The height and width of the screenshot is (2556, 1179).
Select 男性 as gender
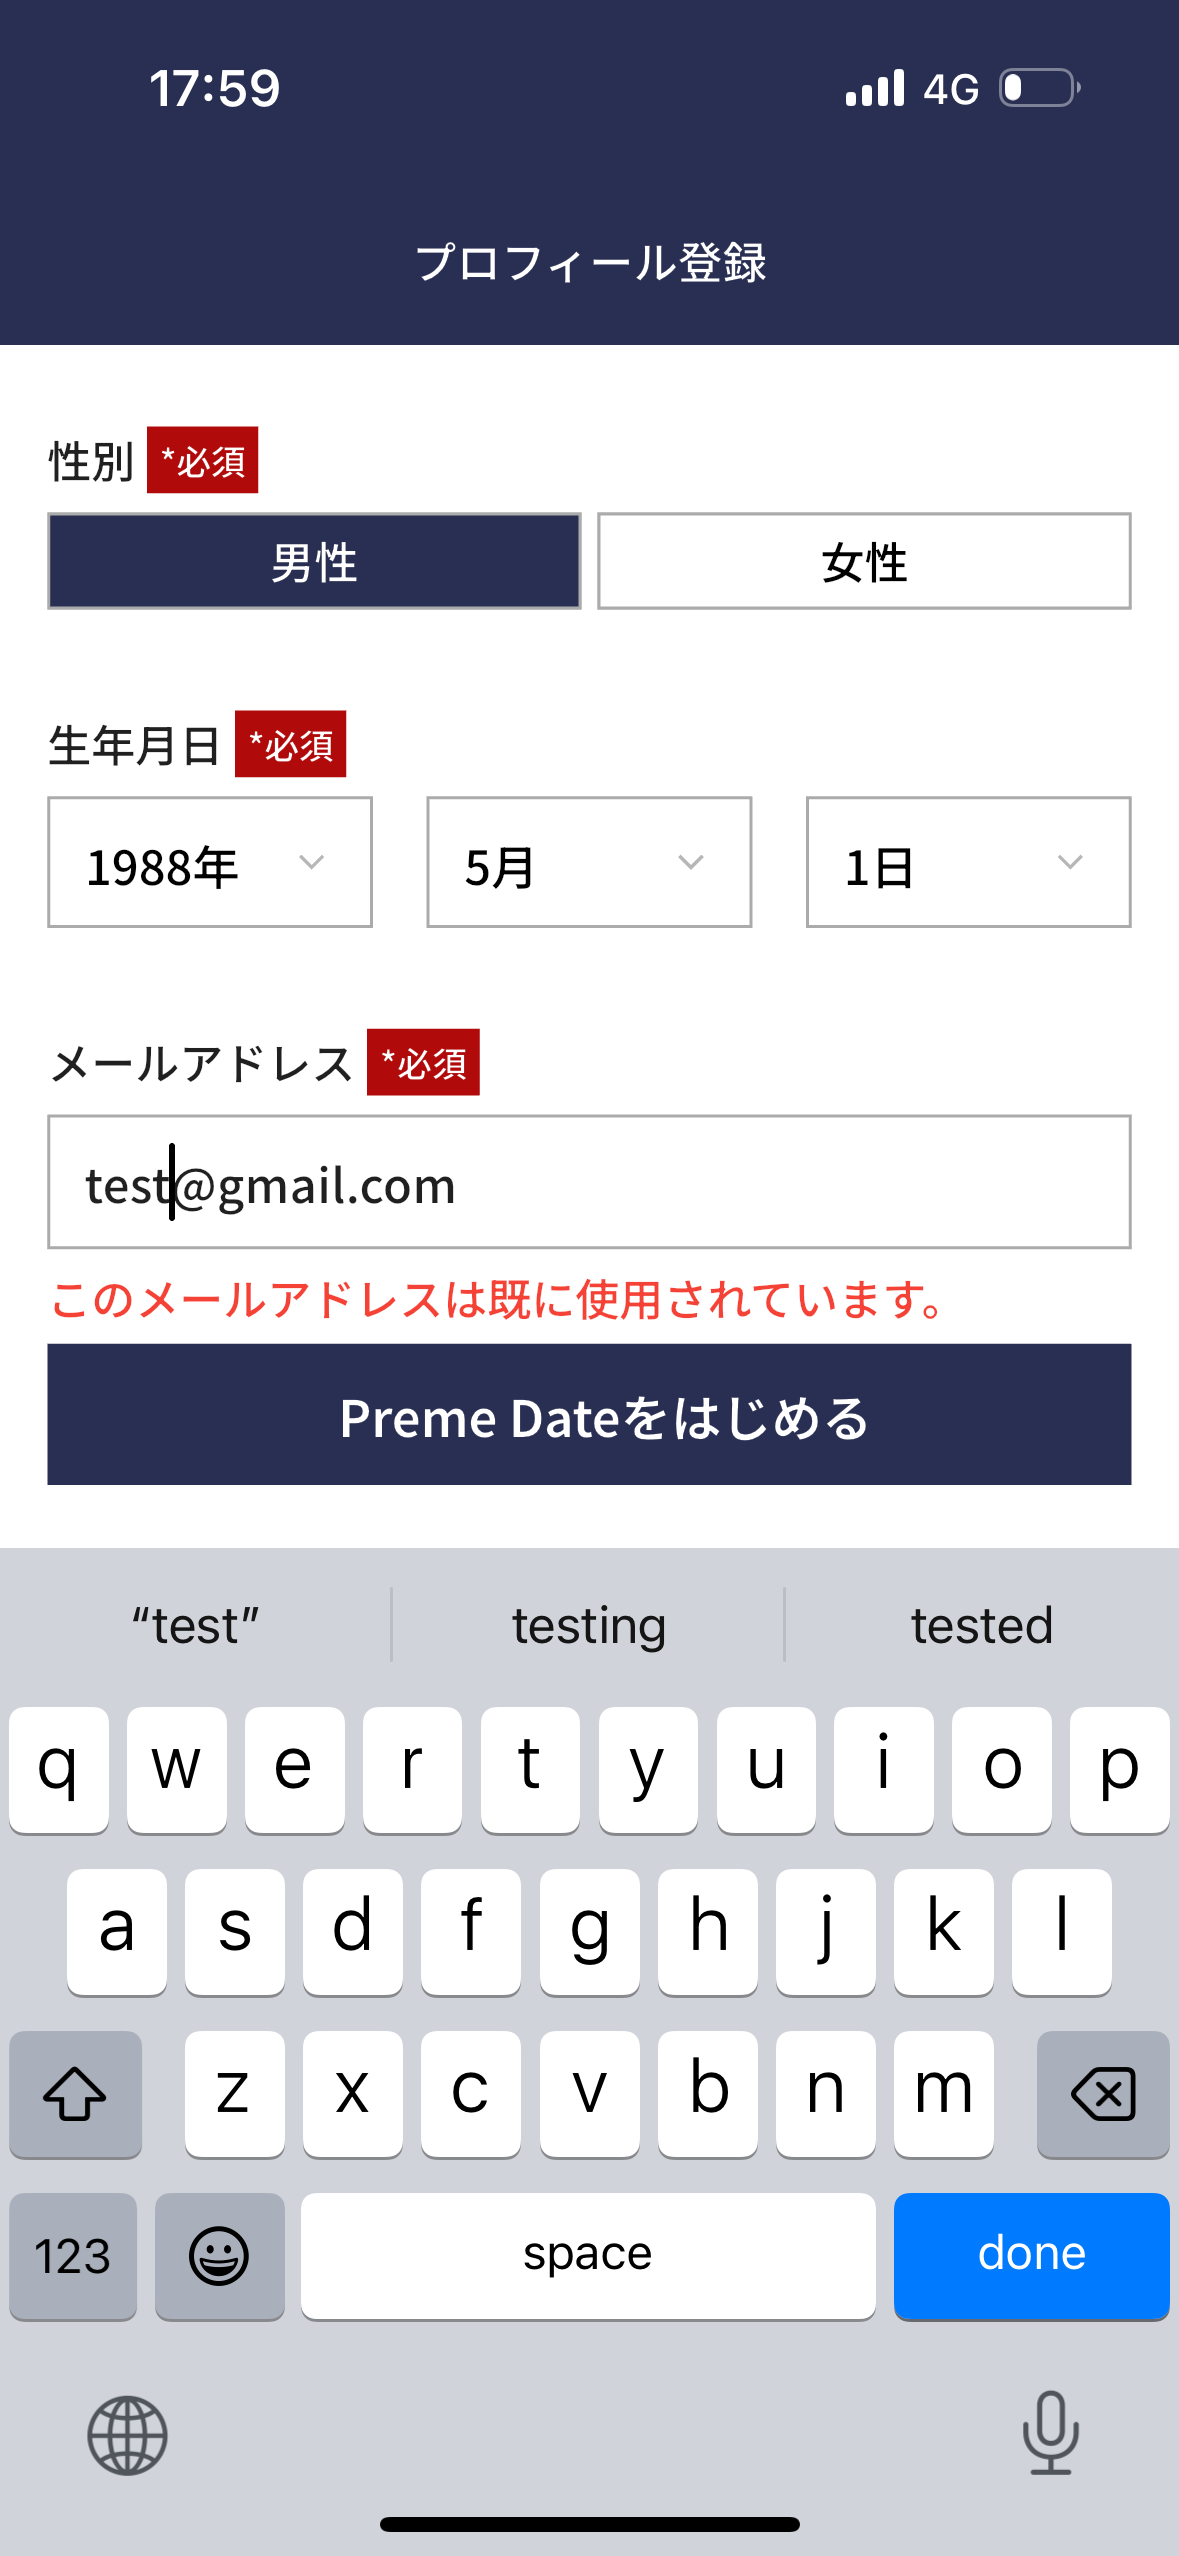[x=314, y=561]
